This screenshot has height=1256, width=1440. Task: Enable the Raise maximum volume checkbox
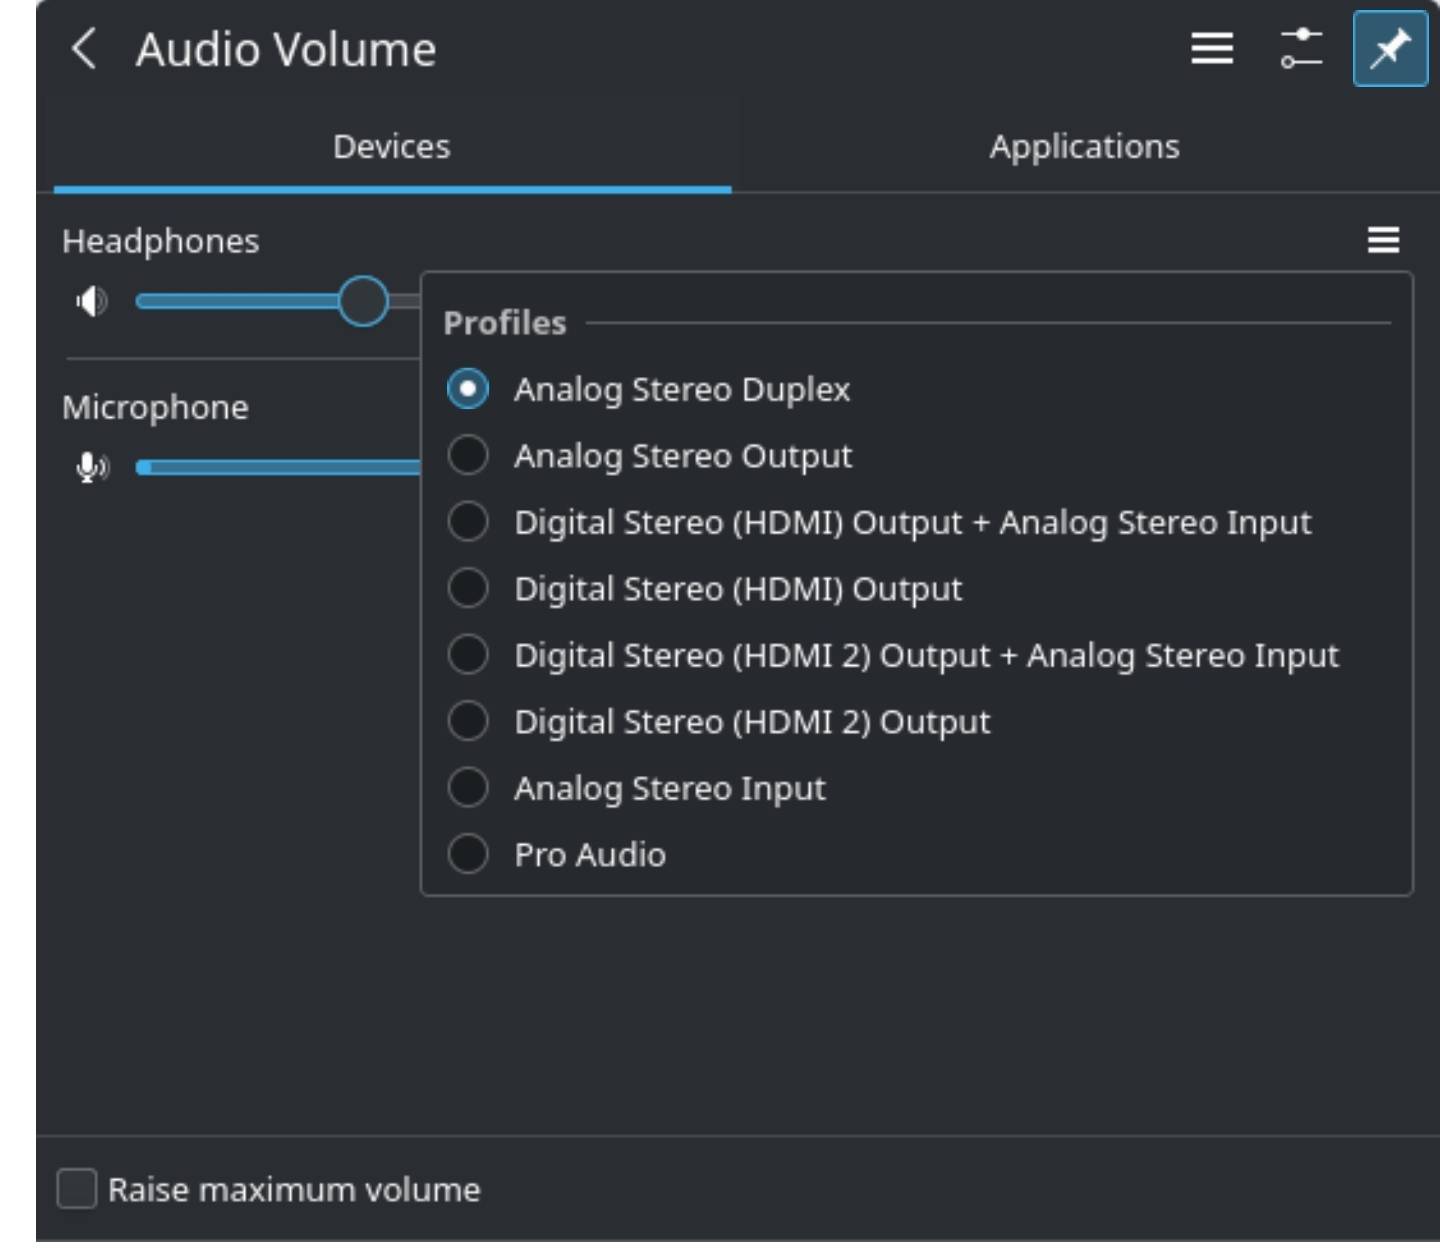77,1189
